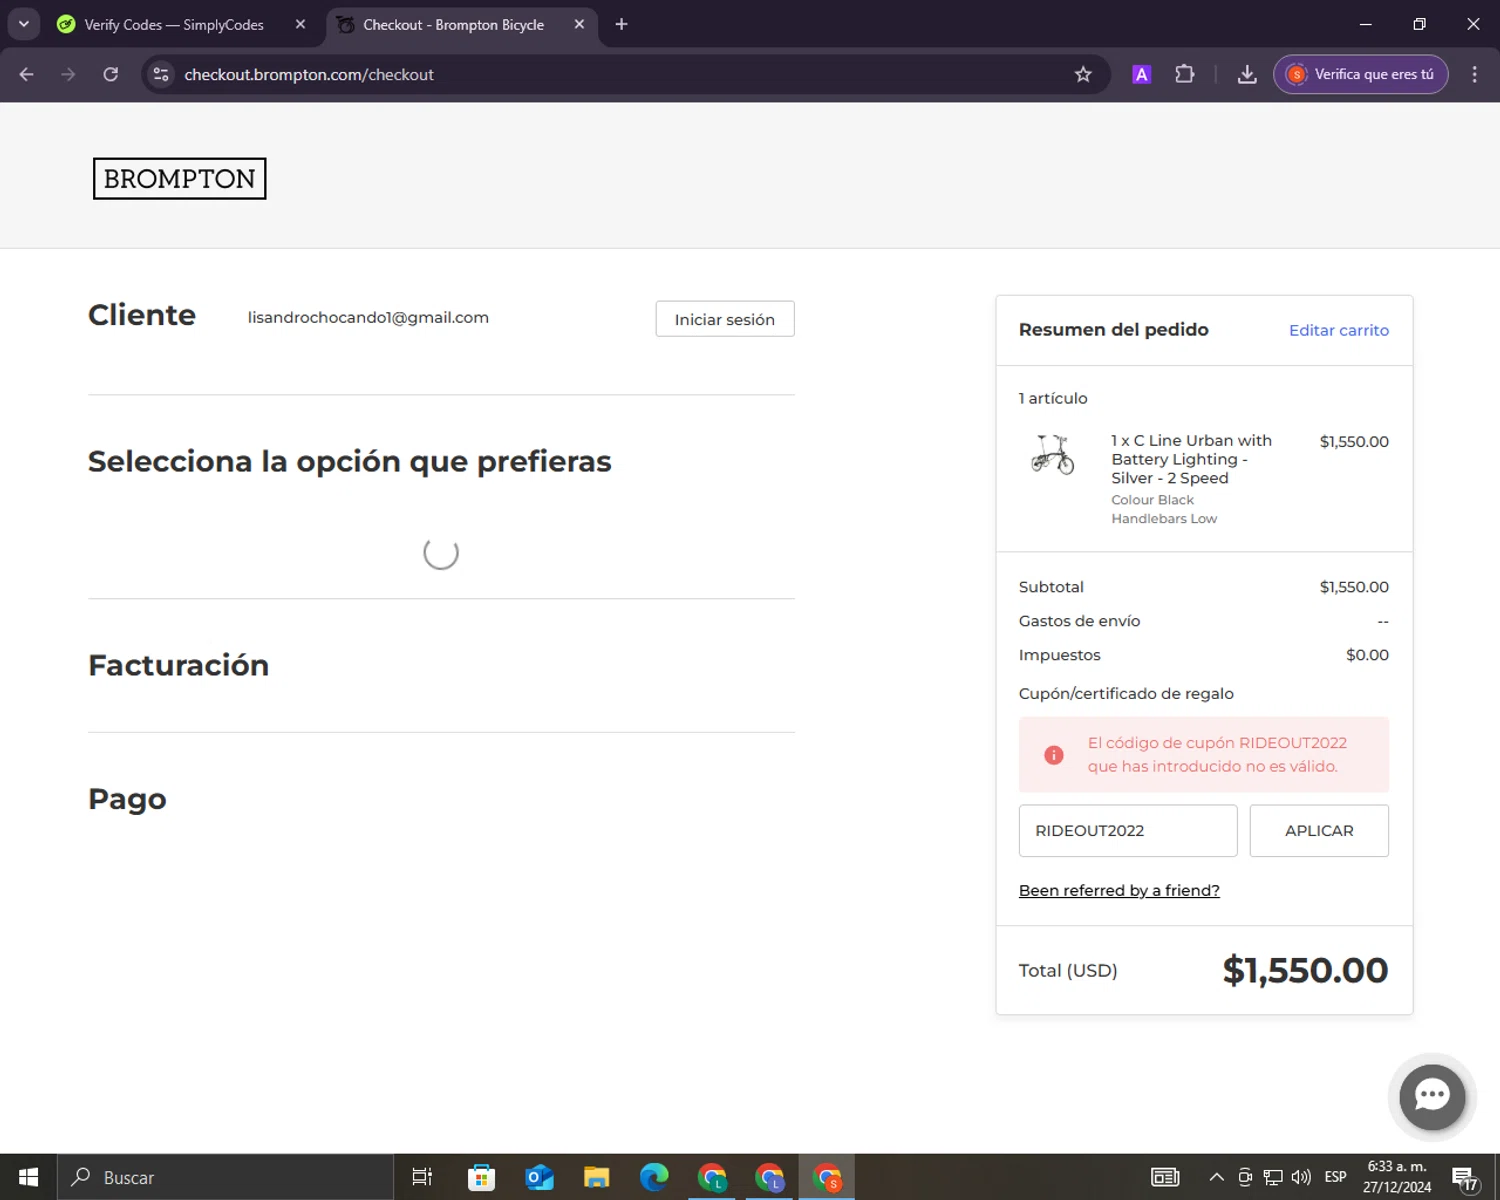Click the coupon error info icon

1054,755
